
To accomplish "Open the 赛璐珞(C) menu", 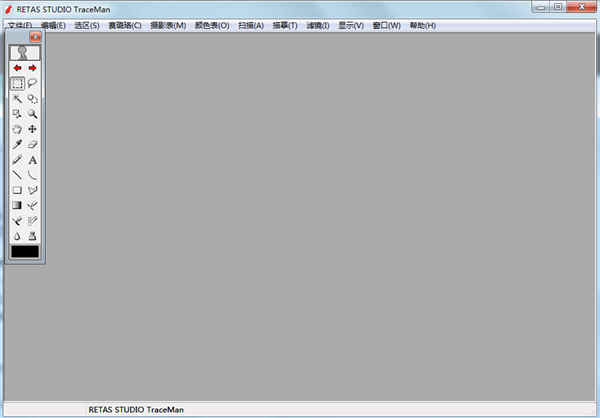I will tap(125, 26).
